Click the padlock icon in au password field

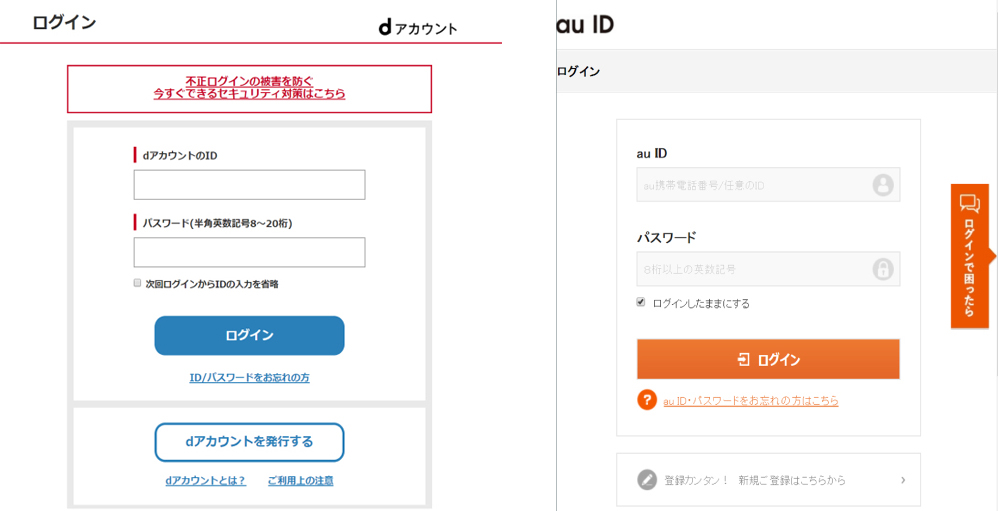point(883,269)
